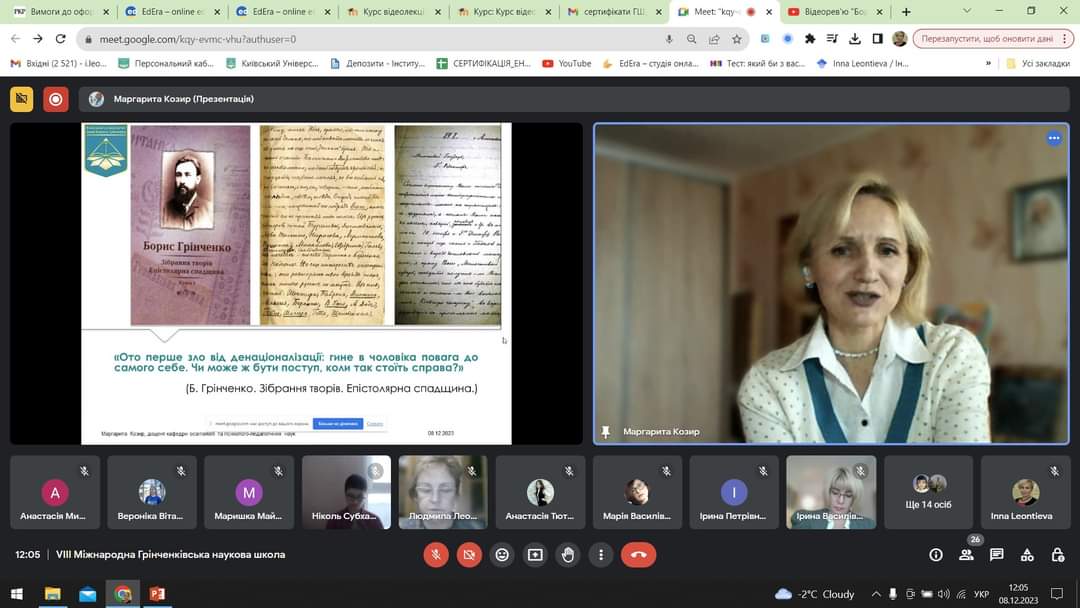This screenshot has width=1080, height=608.
Task: Unmute the microphone in Meet controls
Action: (x=435, y=554)
